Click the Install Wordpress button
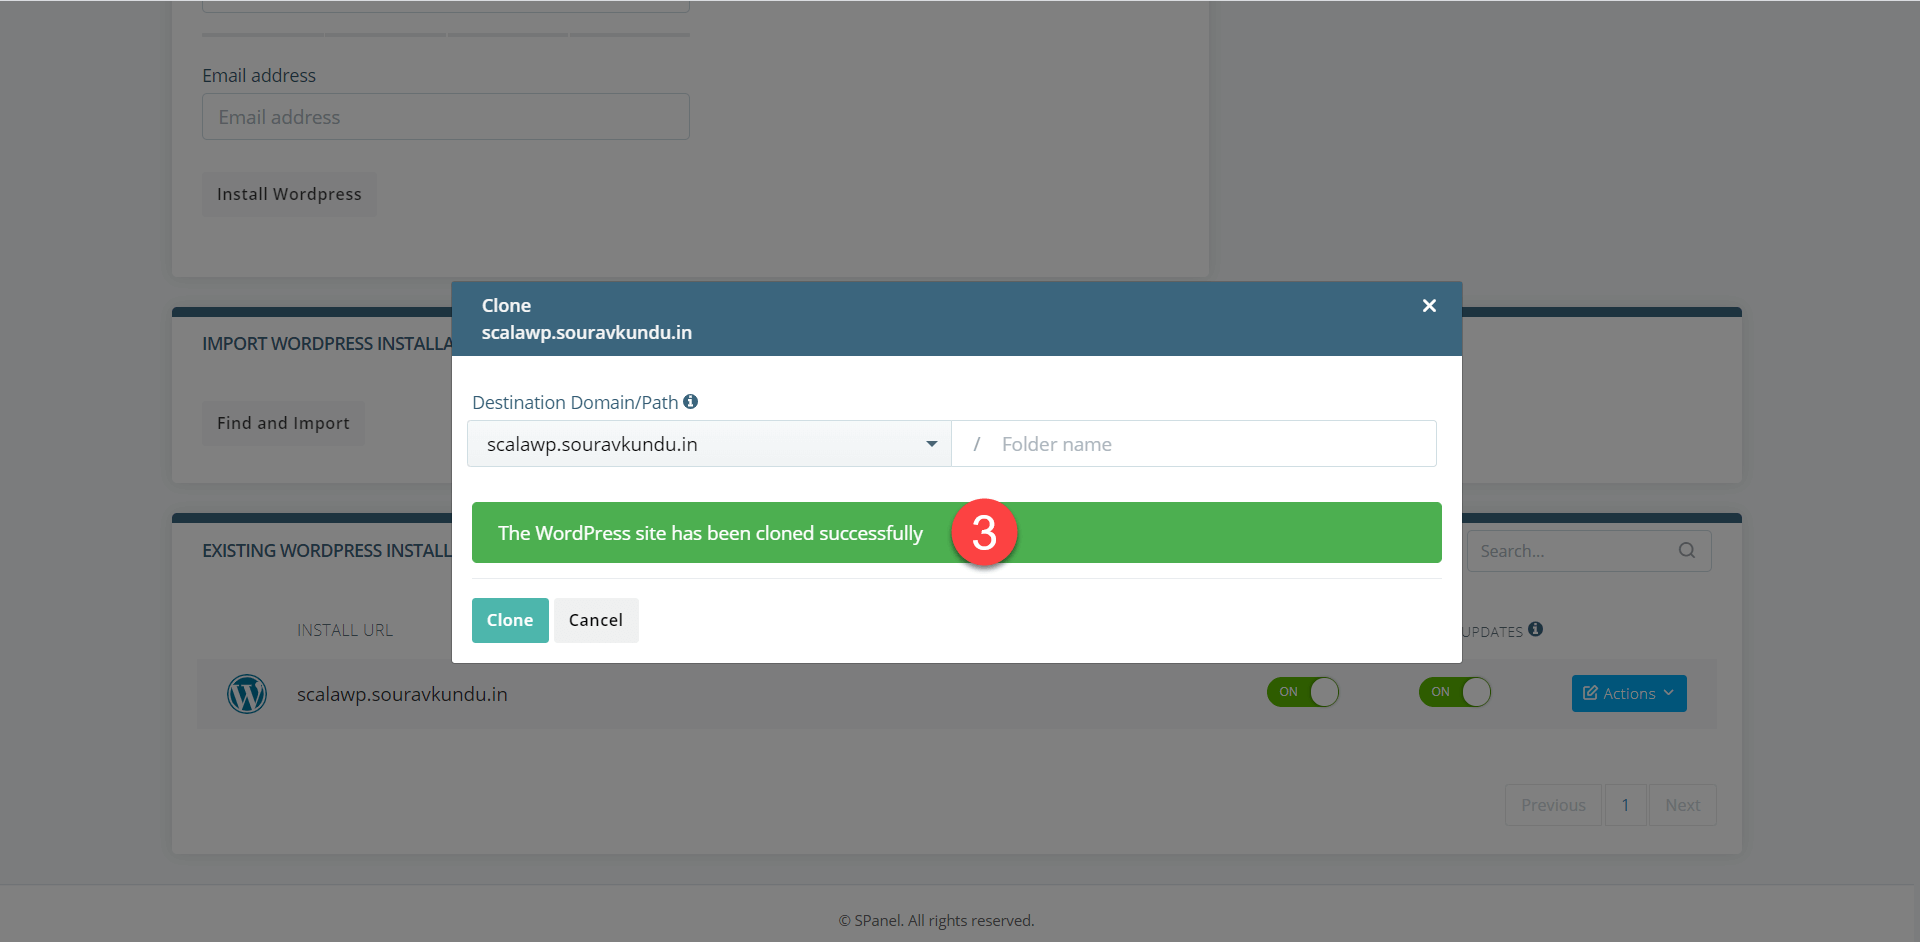 (289, 194)
